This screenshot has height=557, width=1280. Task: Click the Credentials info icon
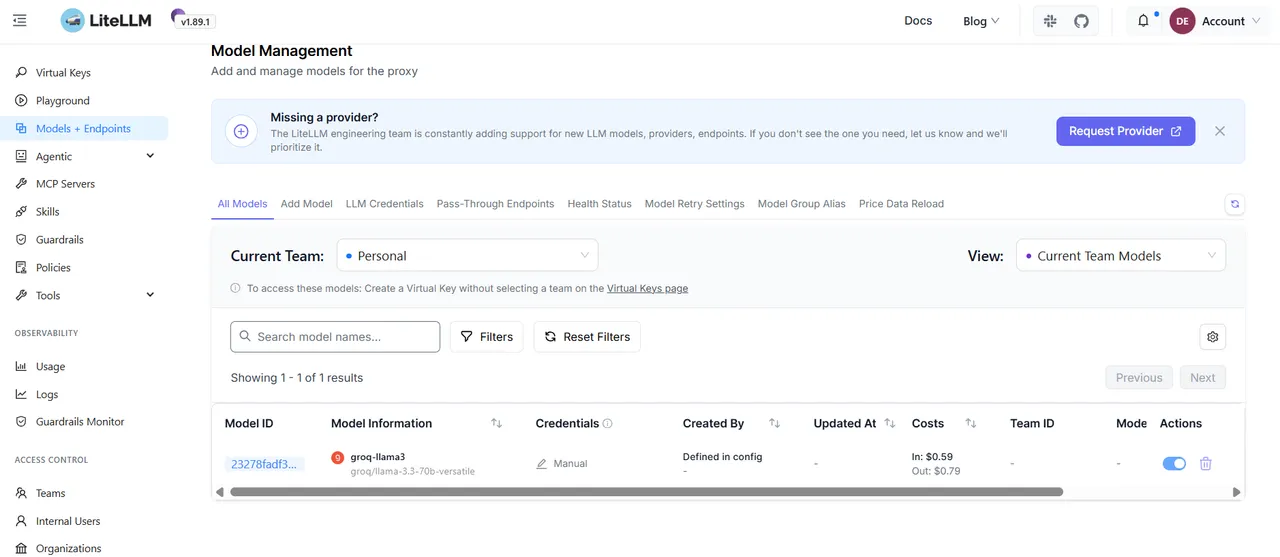(x=607, y=424)
